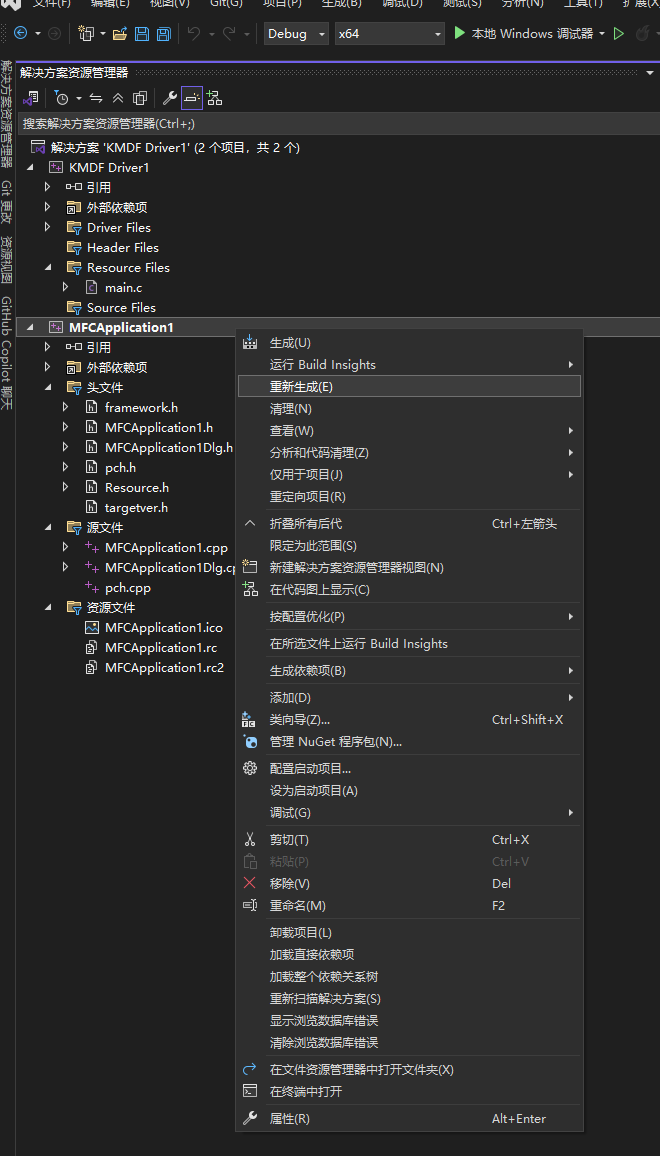Click the NuGet package icon 管理 NuGet 程序包
Image resolution: width=660 pixels, height=1156 pixels.
click(x=249, y=742)
